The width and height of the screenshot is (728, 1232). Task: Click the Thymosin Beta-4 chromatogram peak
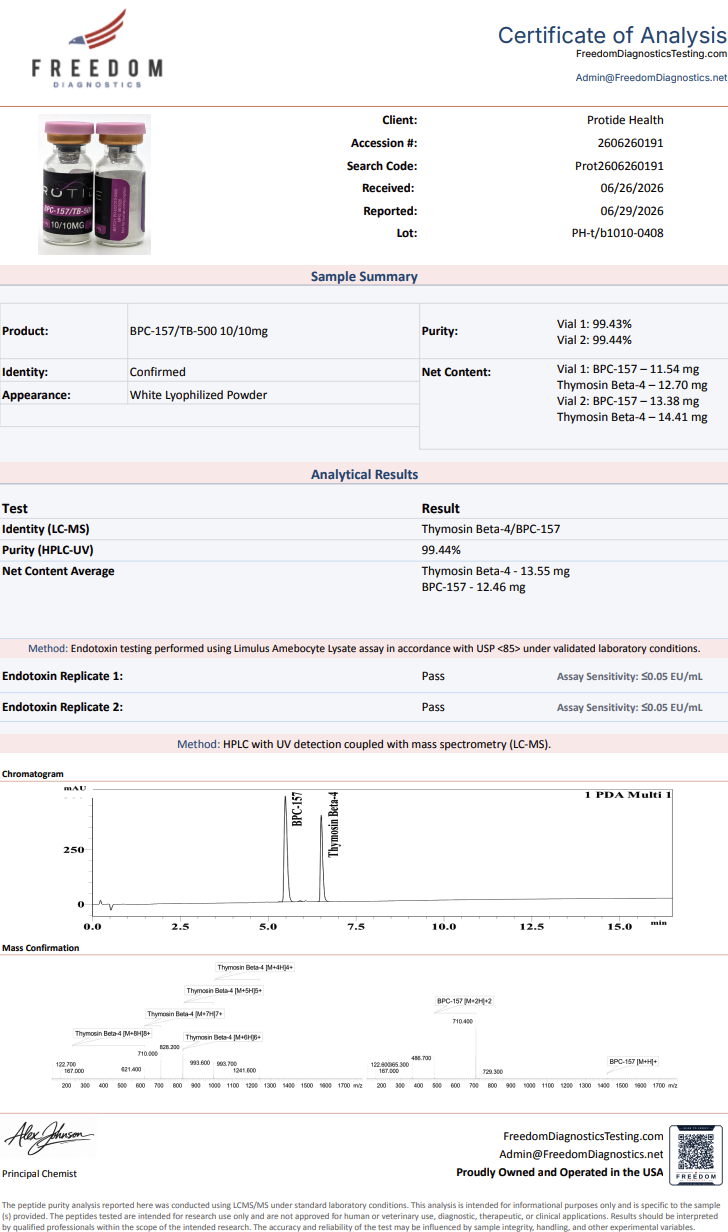(x=322, y=858)
